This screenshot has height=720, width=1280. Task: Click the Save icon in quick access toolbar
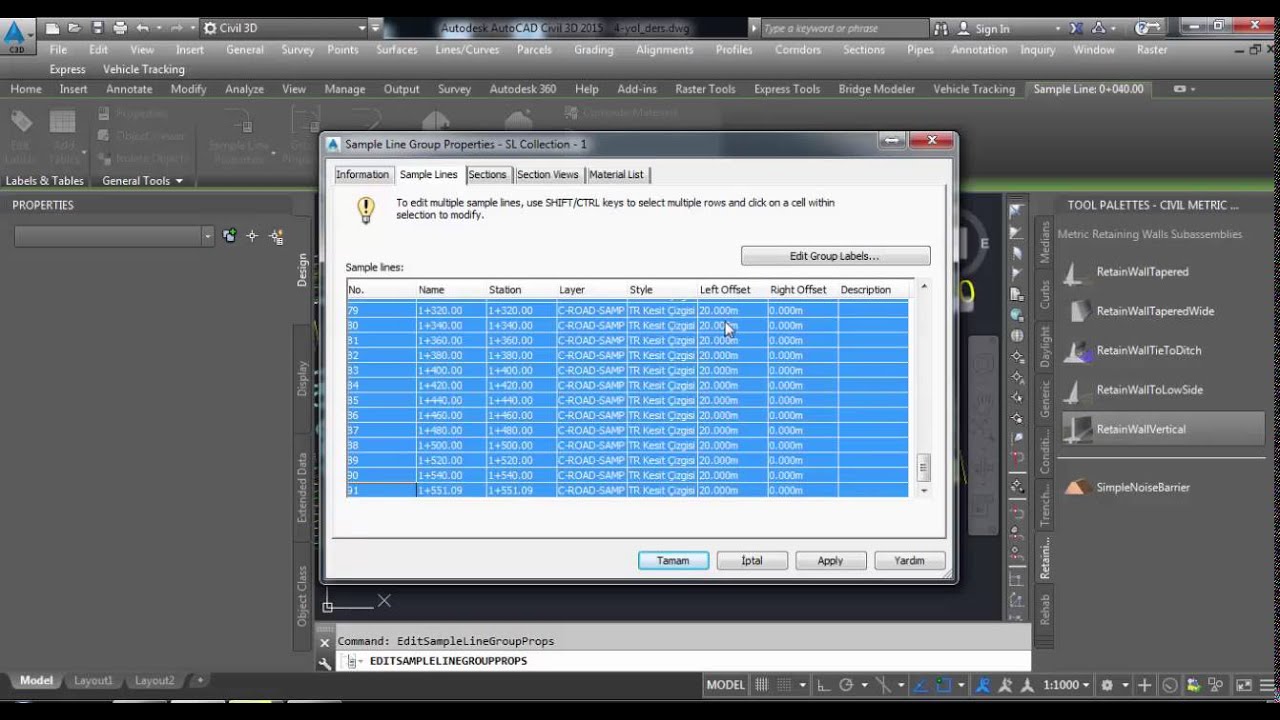(97, 28)
